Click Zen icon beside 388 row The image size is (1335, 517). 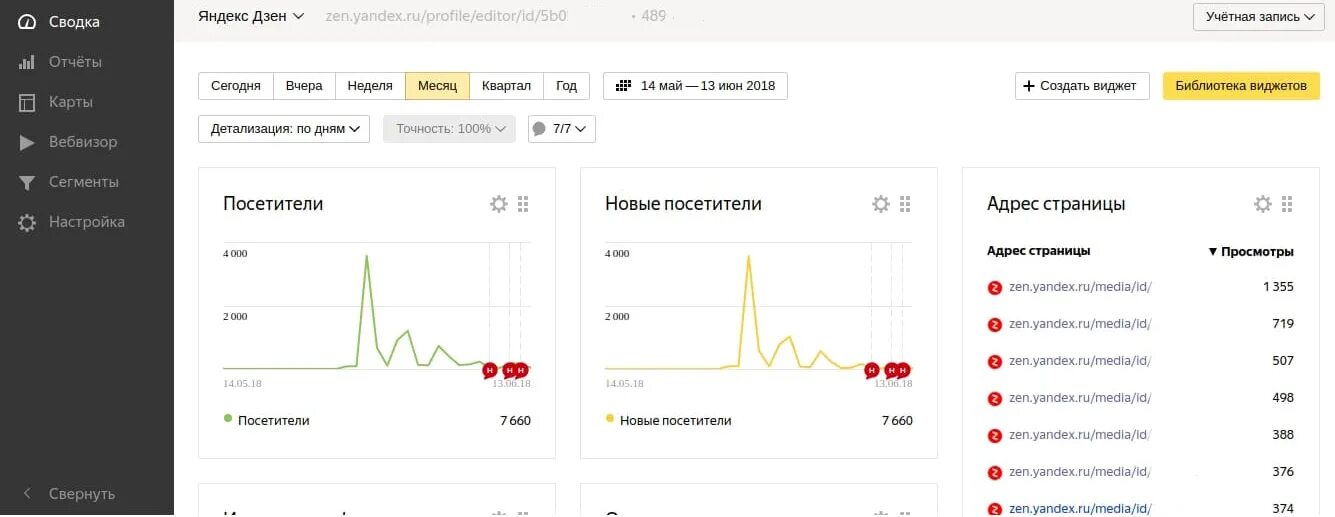(995, 436)
